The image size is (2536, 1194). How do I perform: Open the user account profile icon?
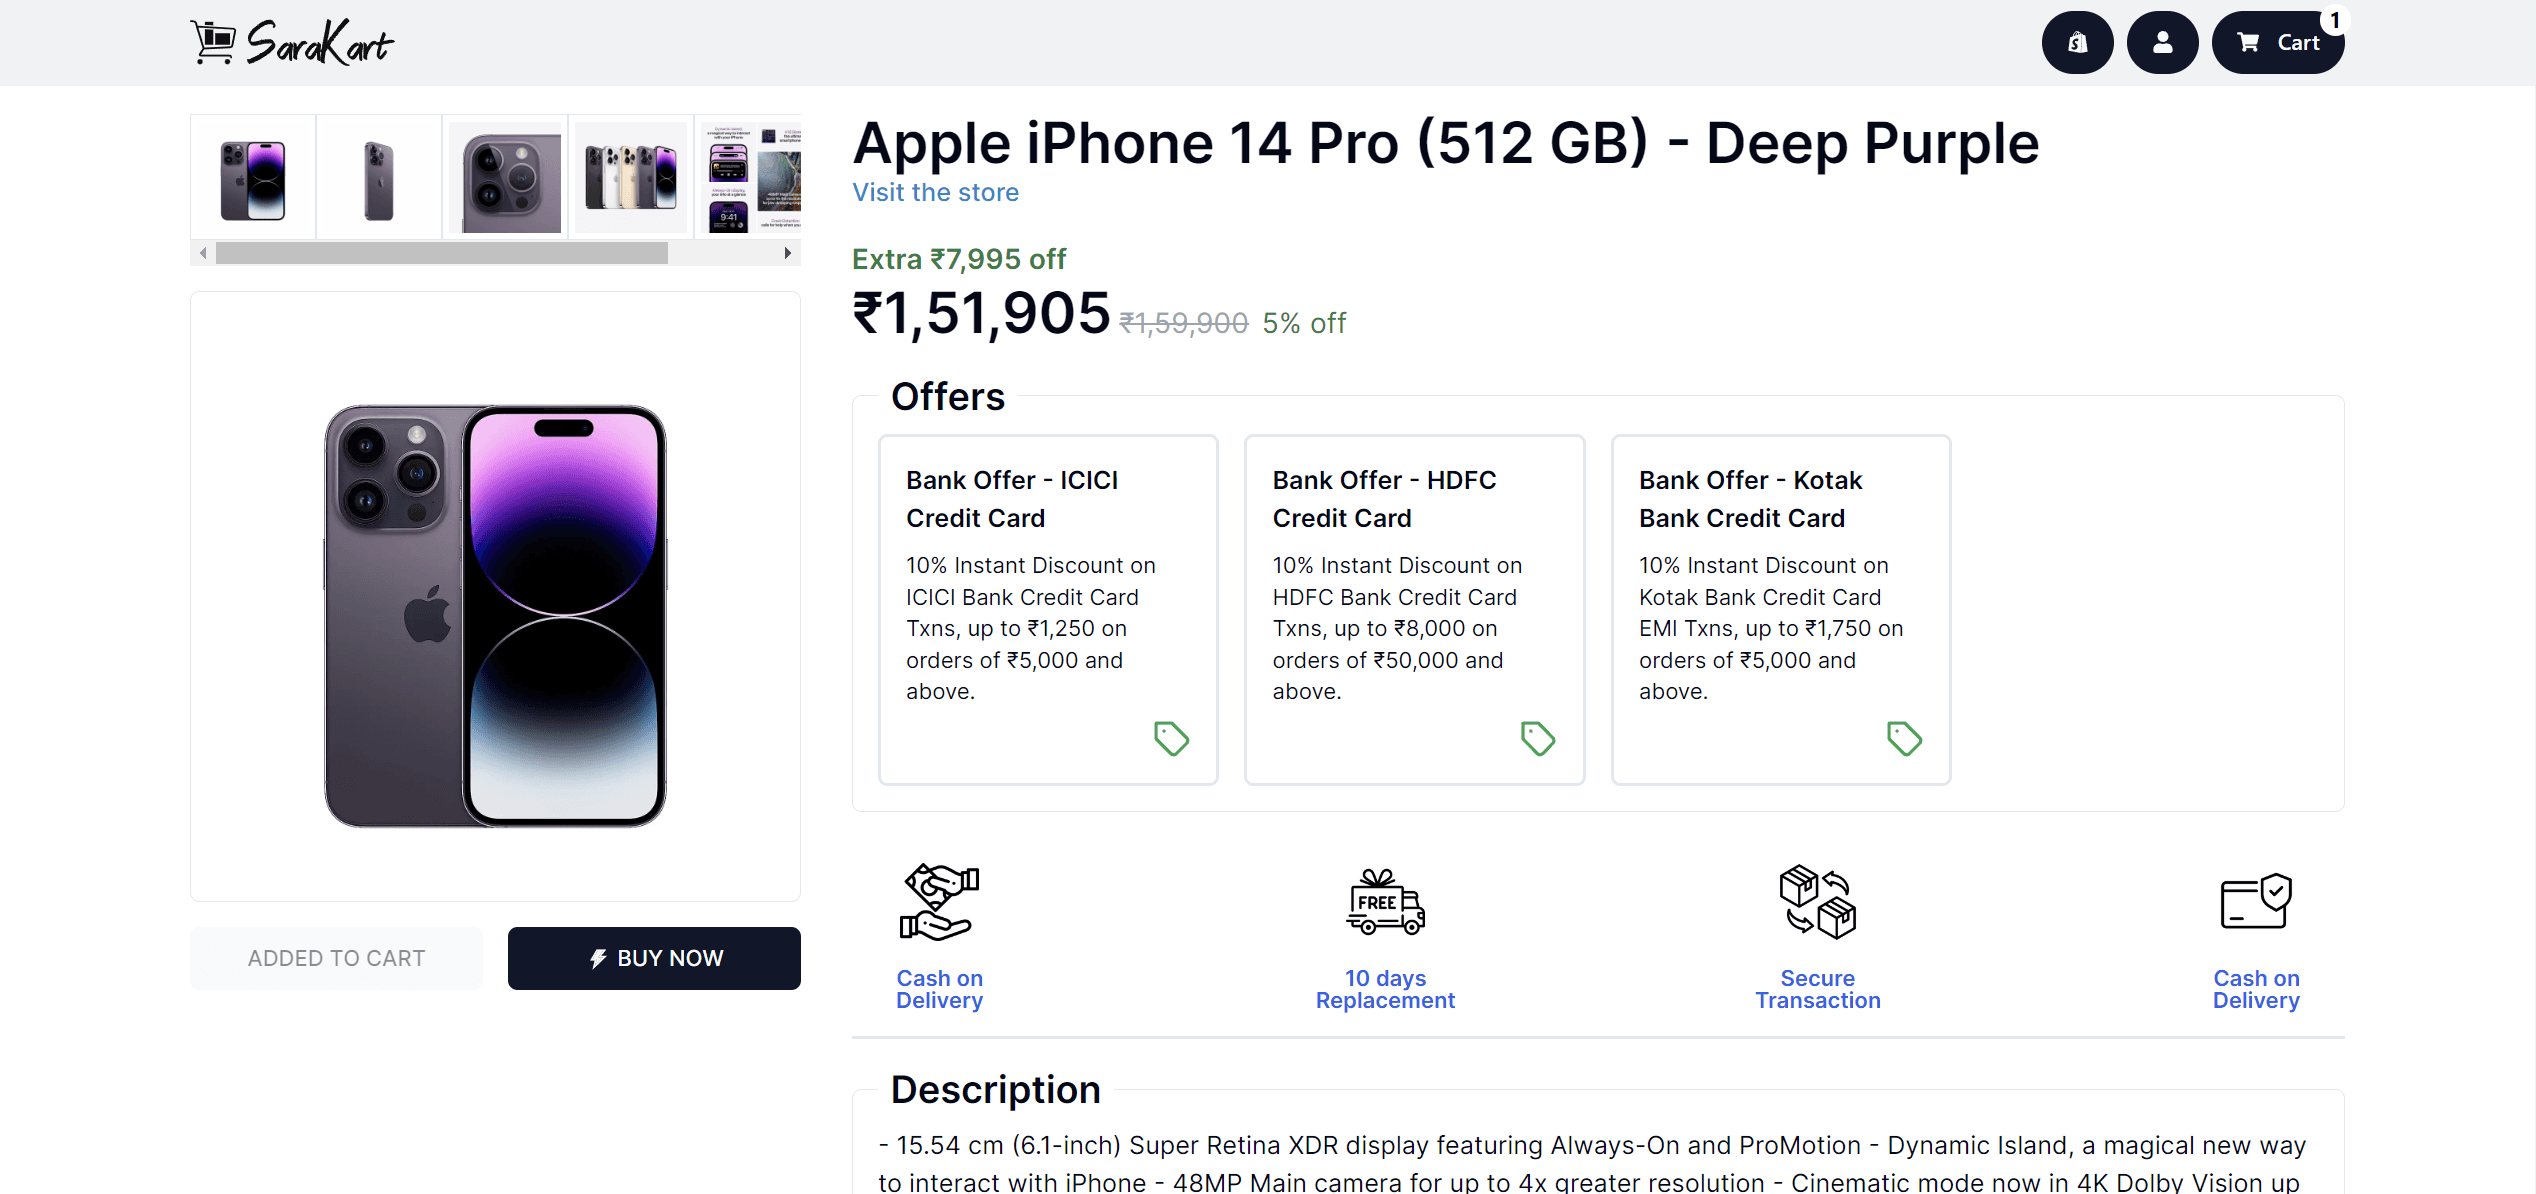[2162, 42]
